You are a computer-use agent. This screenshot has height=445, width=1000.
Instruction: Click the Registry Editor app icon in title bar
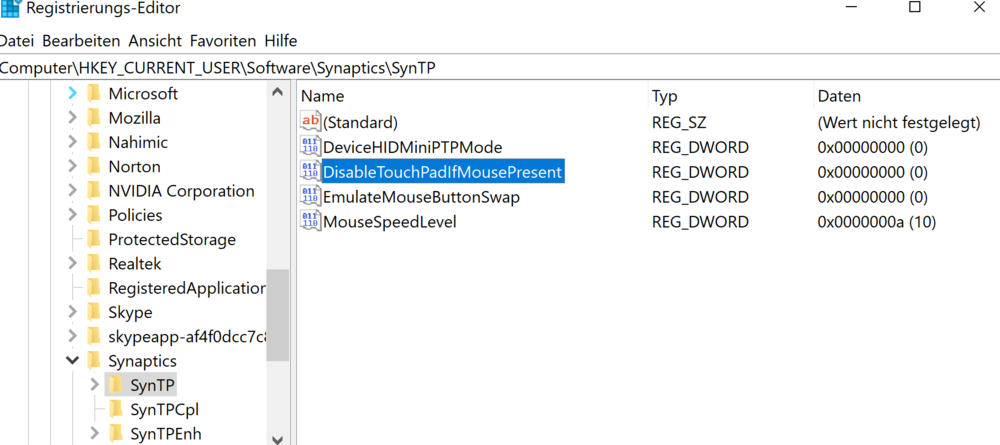pos(9,8)
